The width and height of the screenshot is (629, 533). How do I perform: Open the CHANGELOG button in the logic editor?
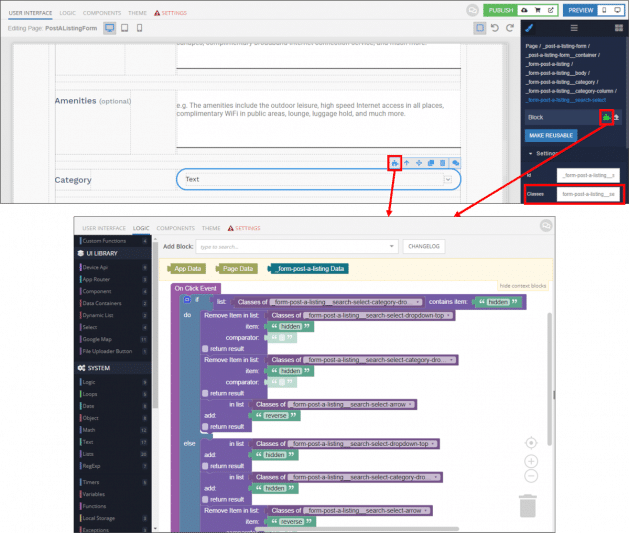click(424, 246)
